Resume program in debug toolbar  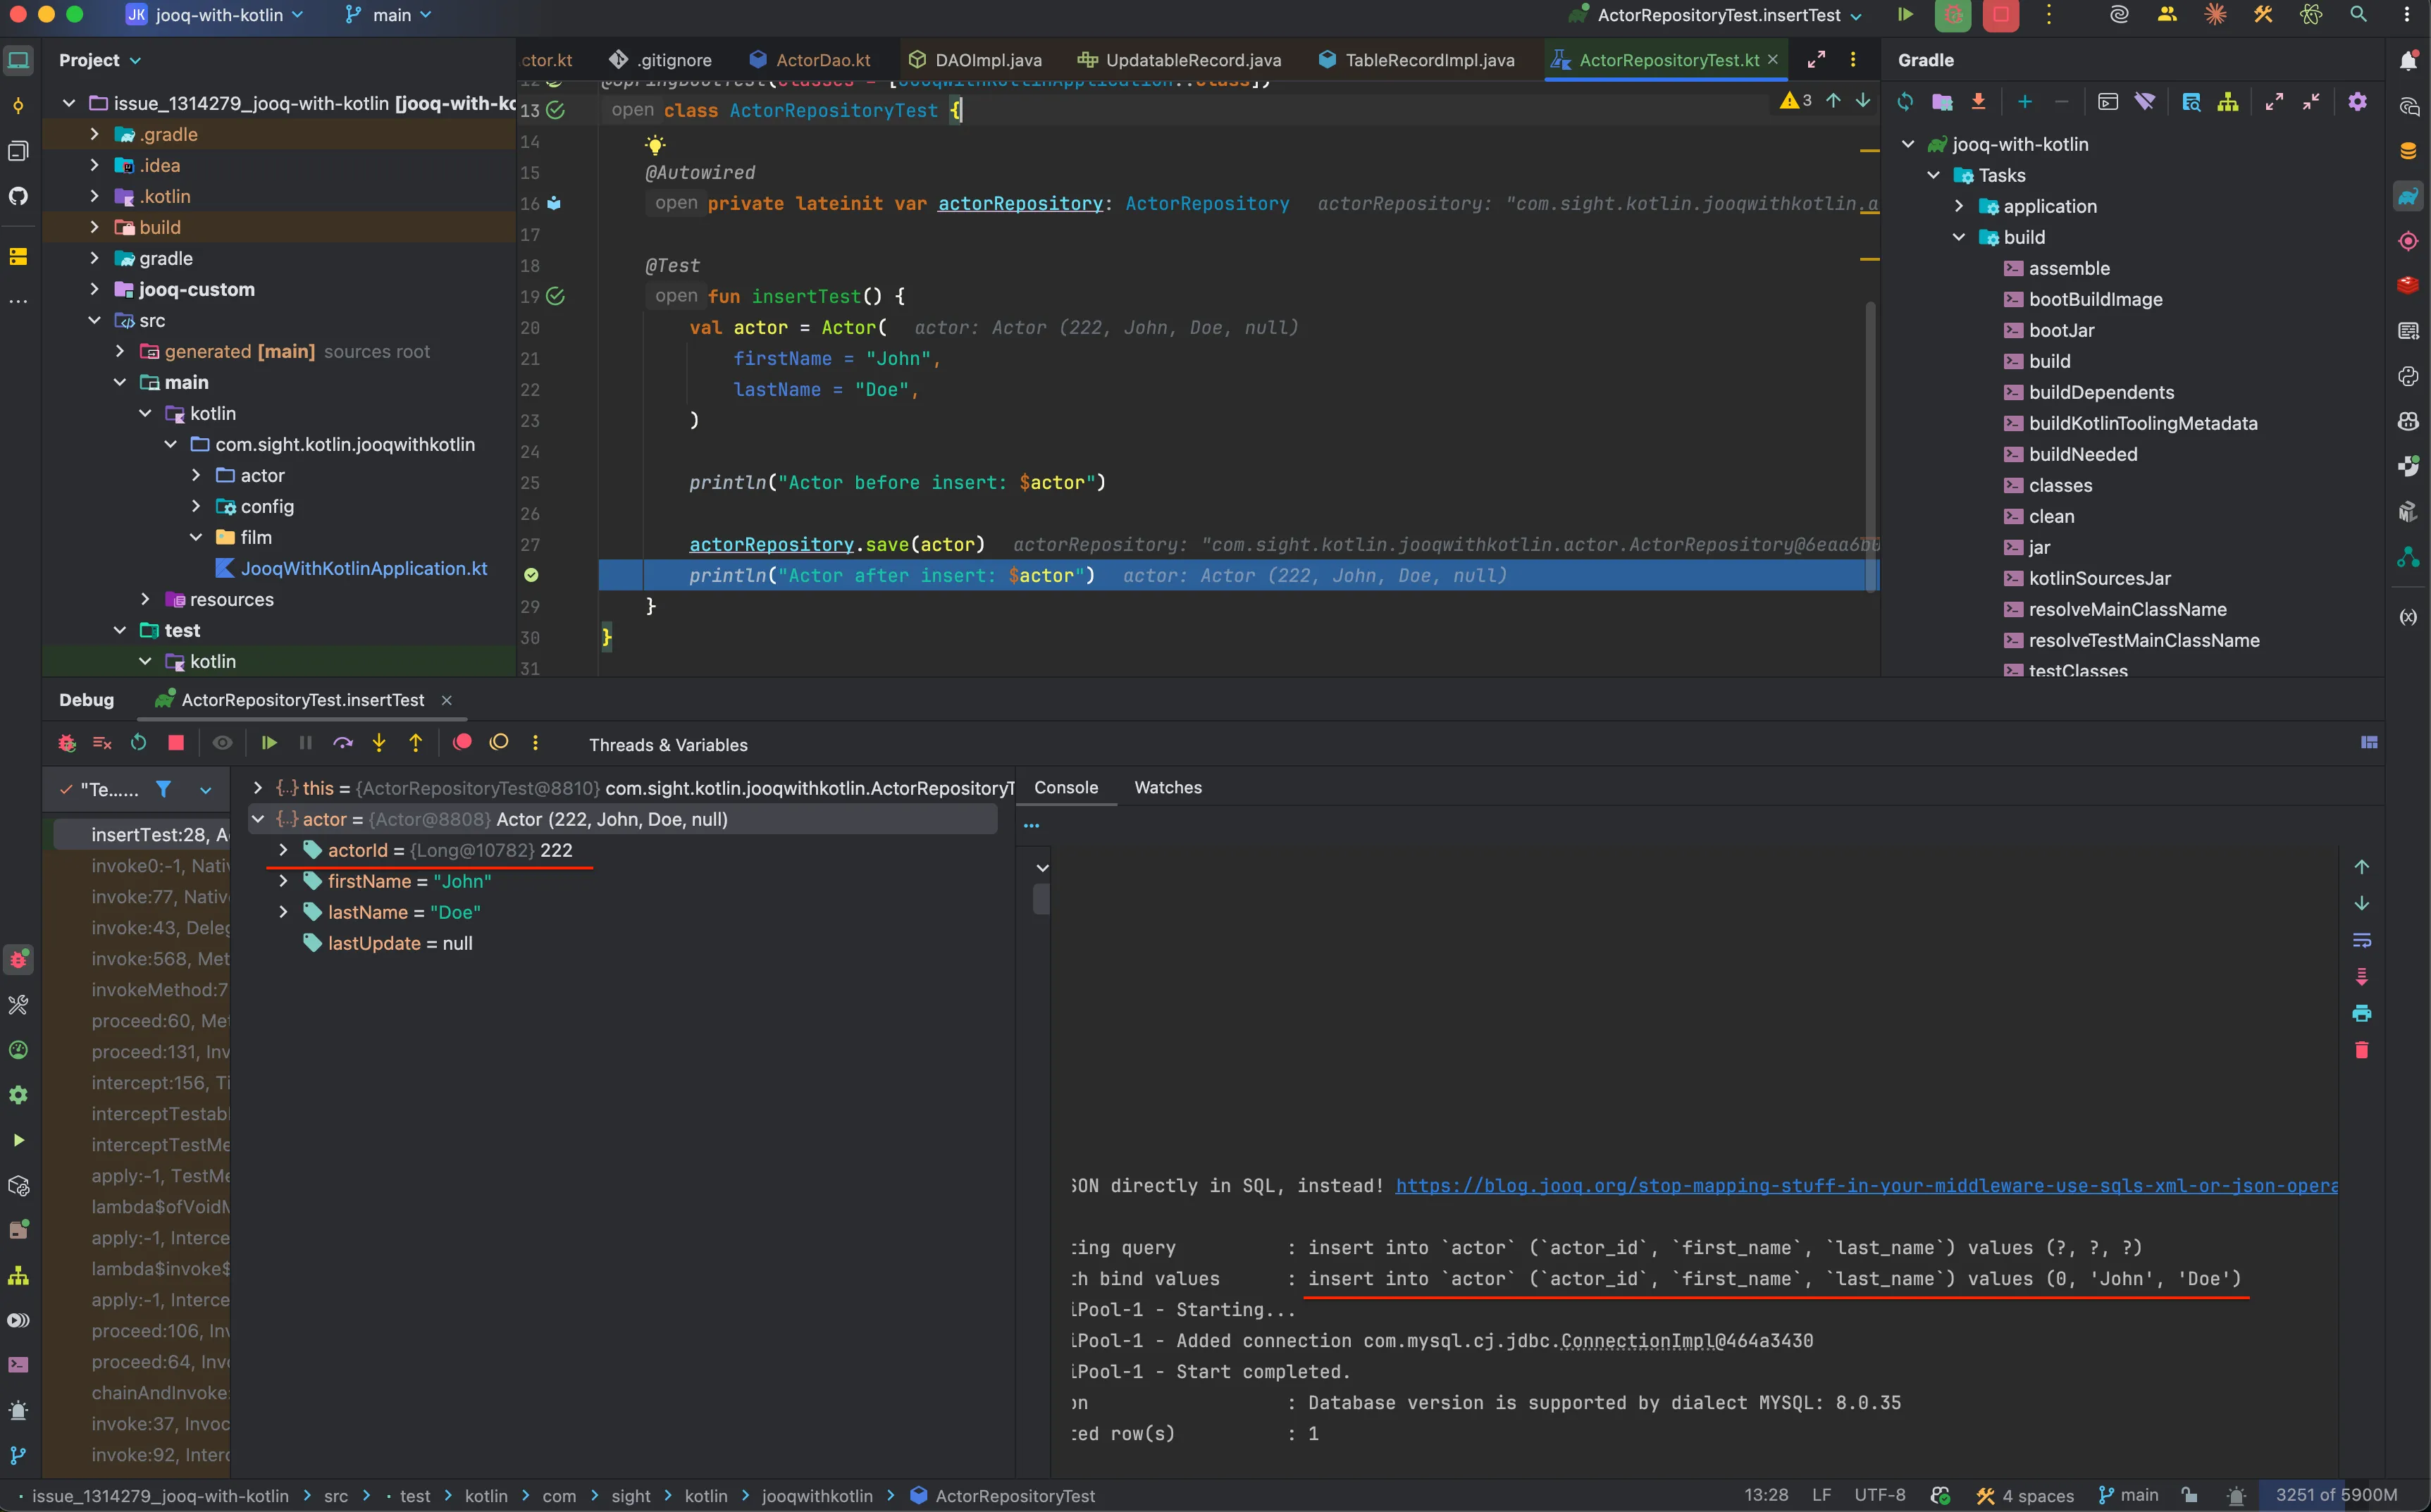click(x=269, y=743)
